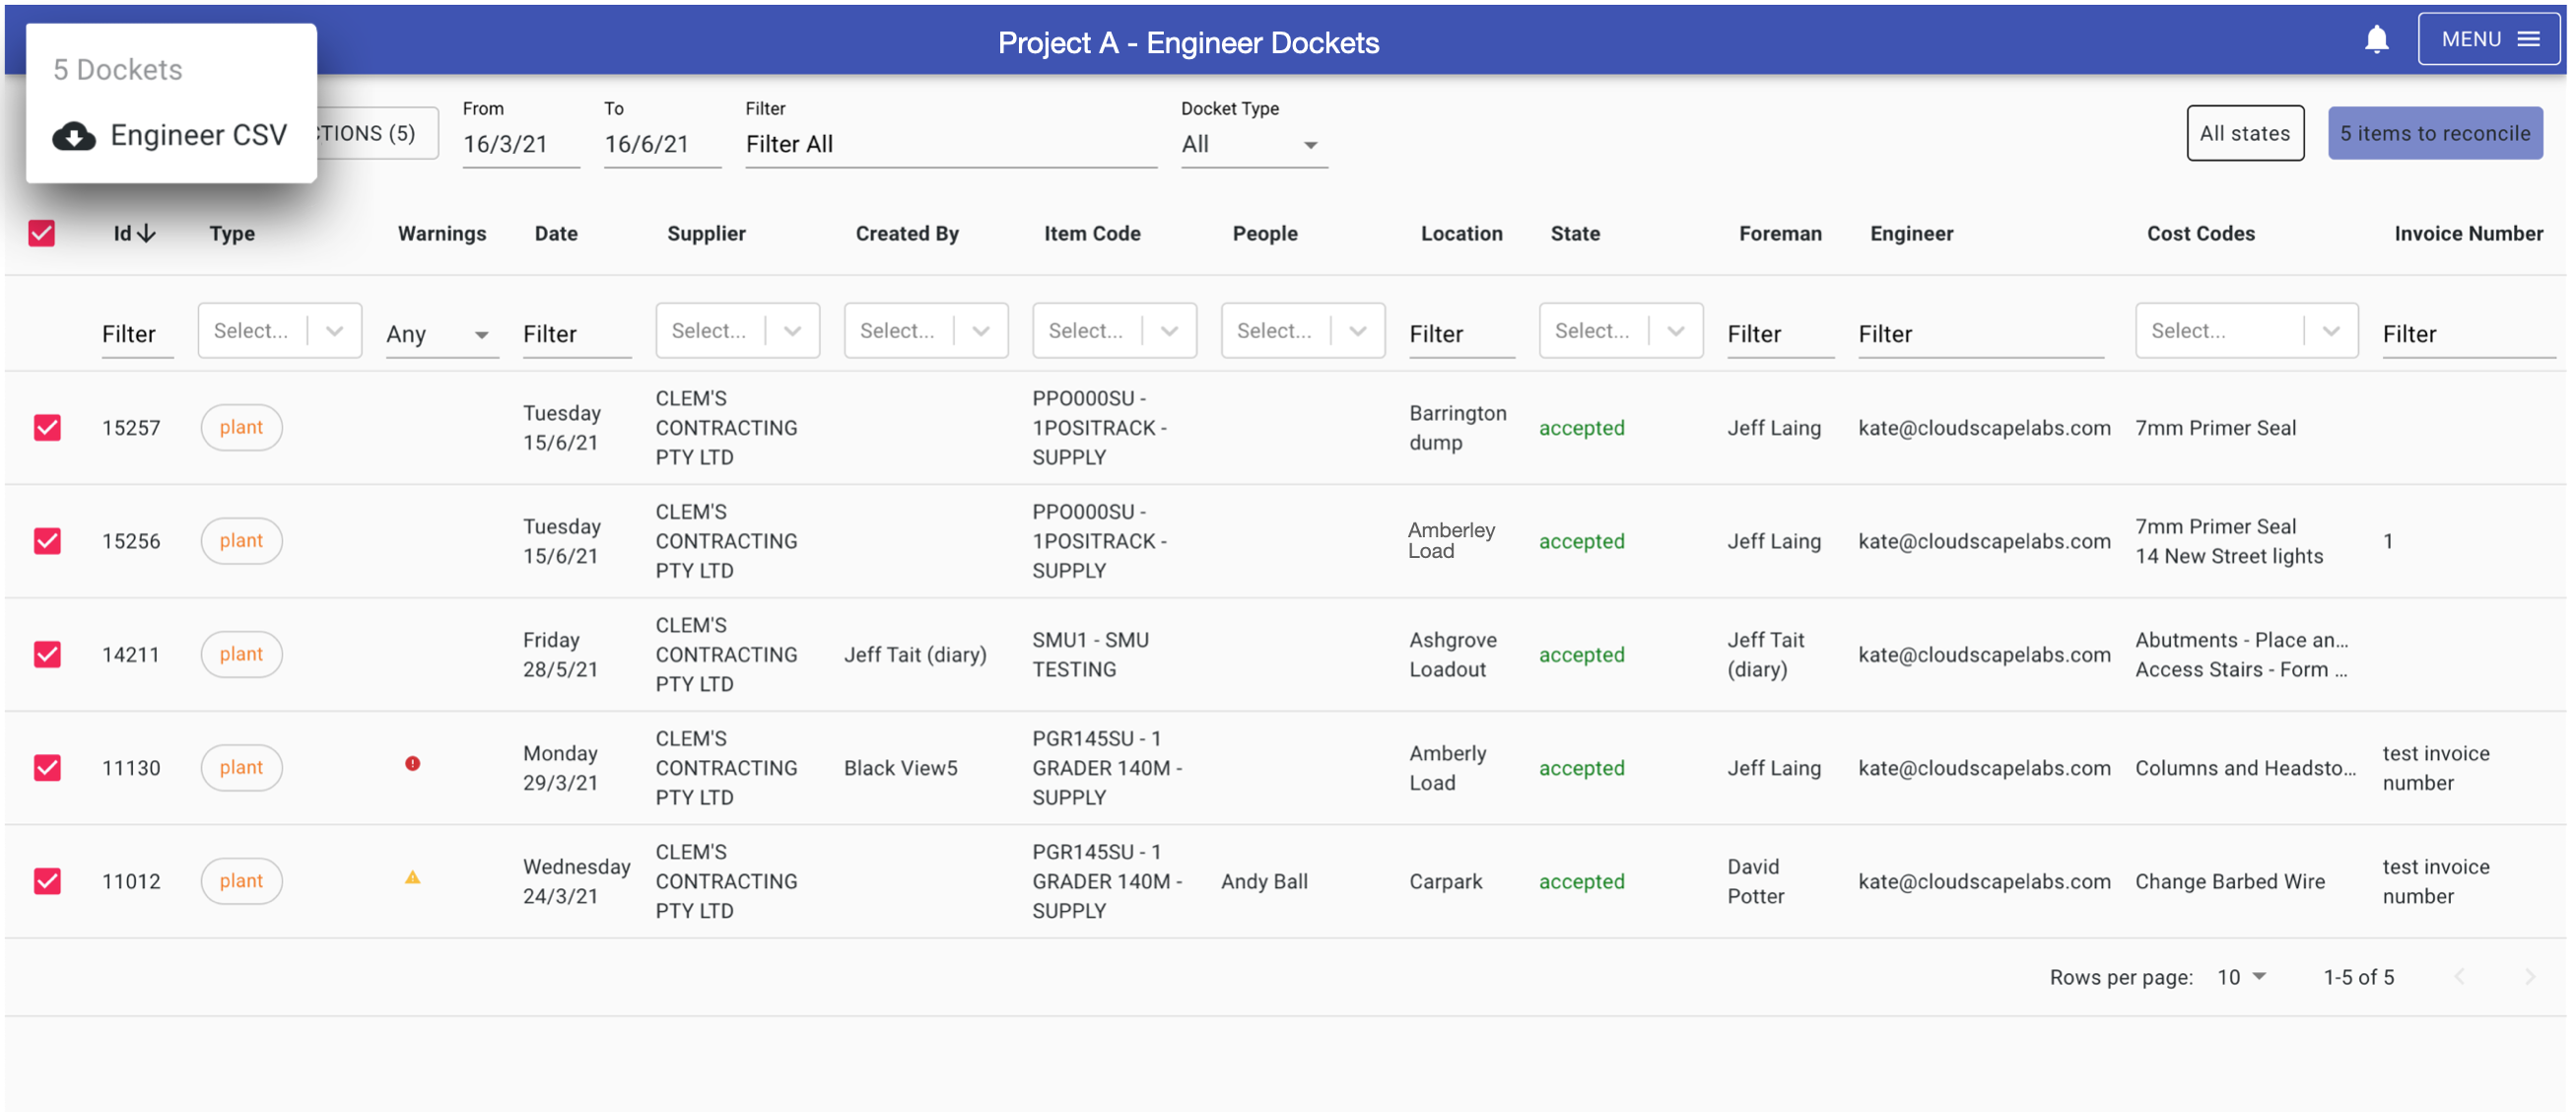Screen dimensions: 2576x1112
Task: Click the red error warning icon on docket 11130
Action: click(x=415, y=762)
